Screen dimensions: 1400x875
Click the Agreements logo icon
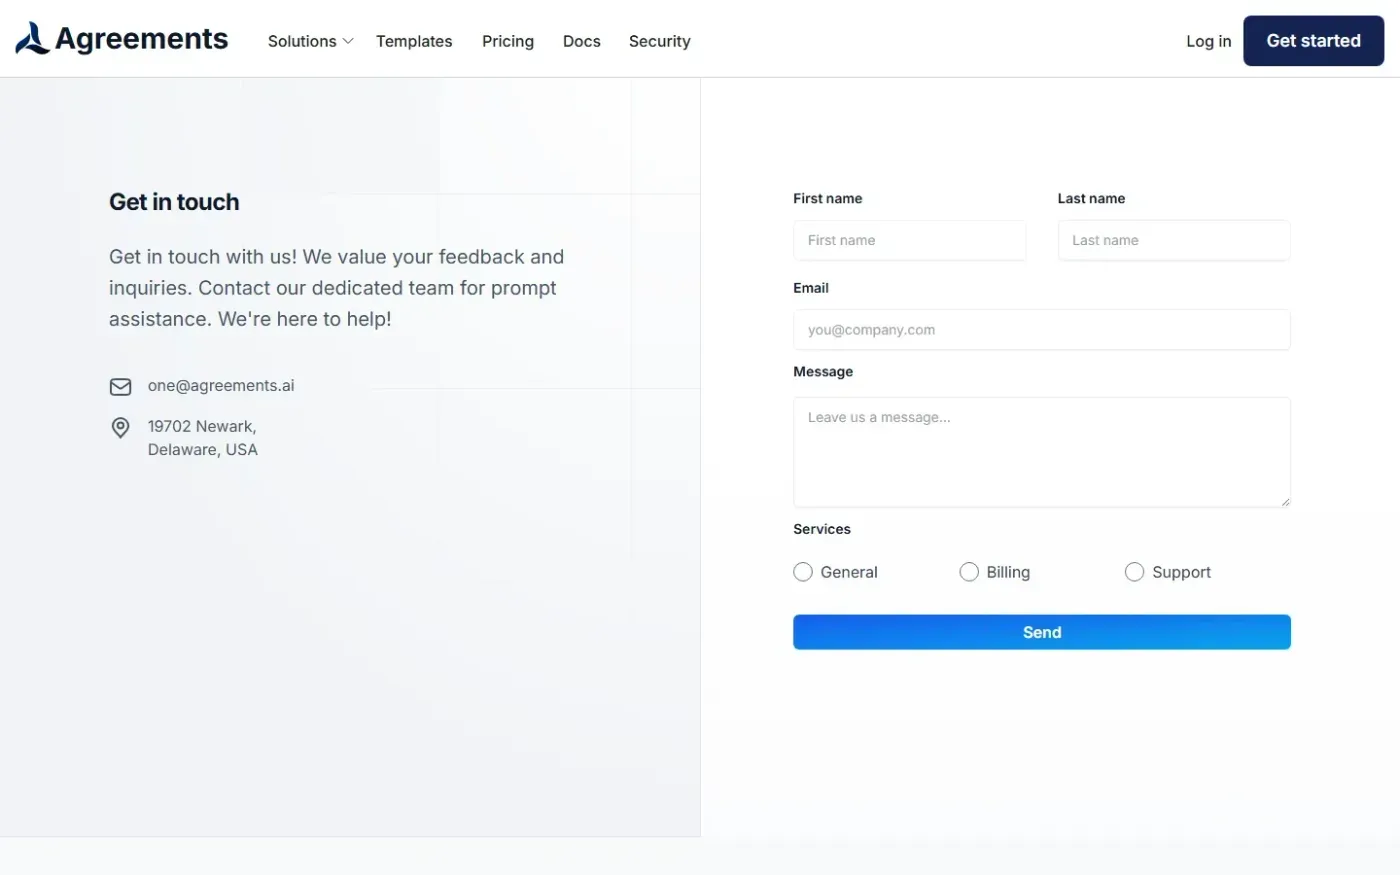32,39
